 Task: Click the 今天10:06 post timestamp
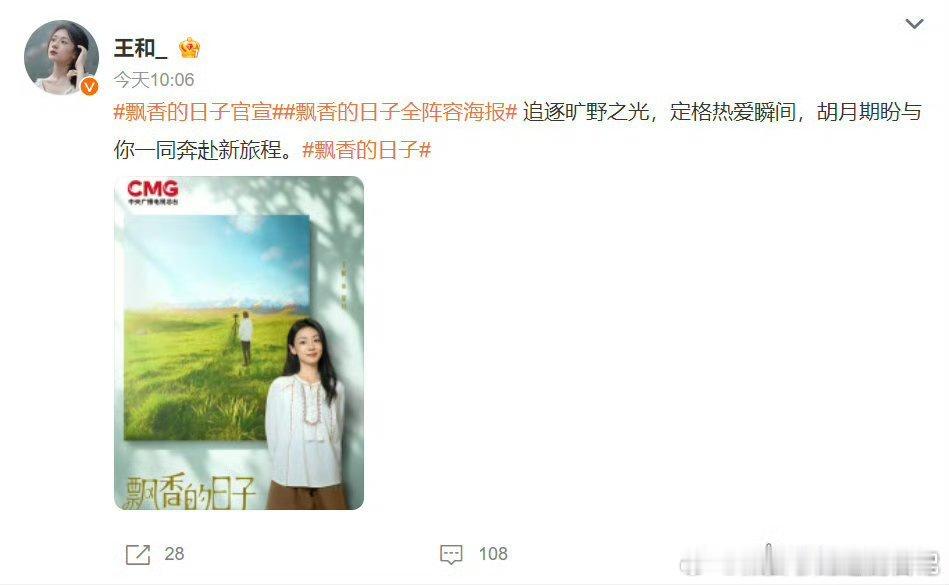coord(154,80)
